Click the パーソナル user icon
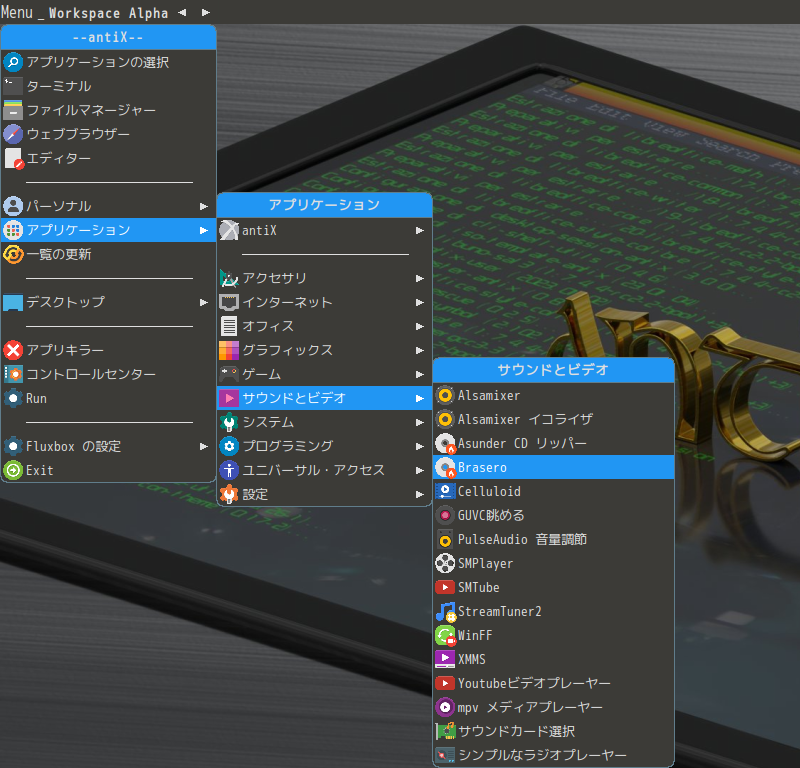This screenshot has width=800, height=768. (x=13, y=206)
